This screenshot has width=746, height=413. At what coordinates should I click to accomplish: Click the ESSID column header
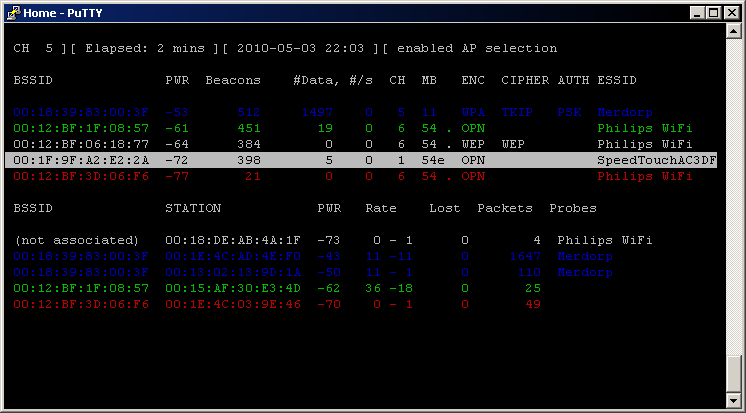(x=617, y=80)
